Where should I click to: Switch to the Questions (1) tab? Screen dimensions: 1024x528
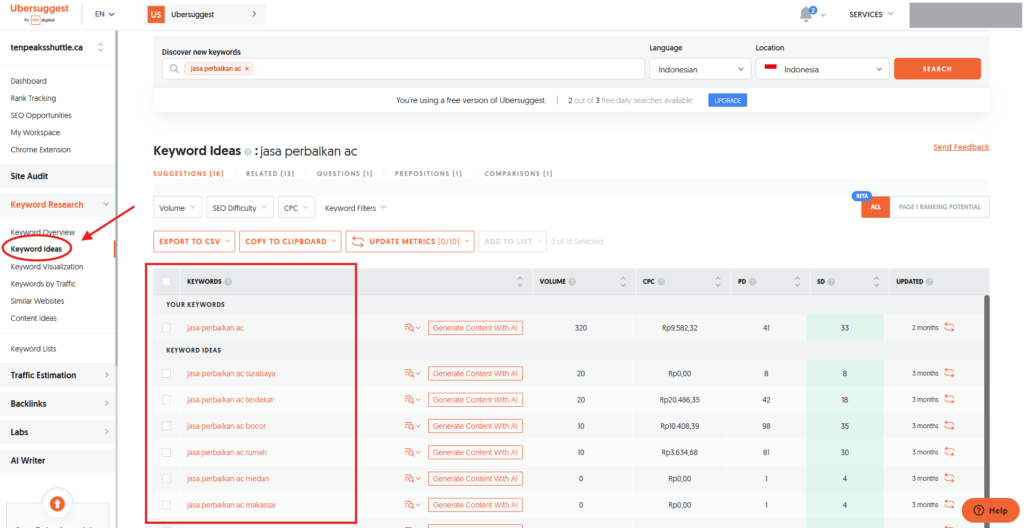[344, 174]
